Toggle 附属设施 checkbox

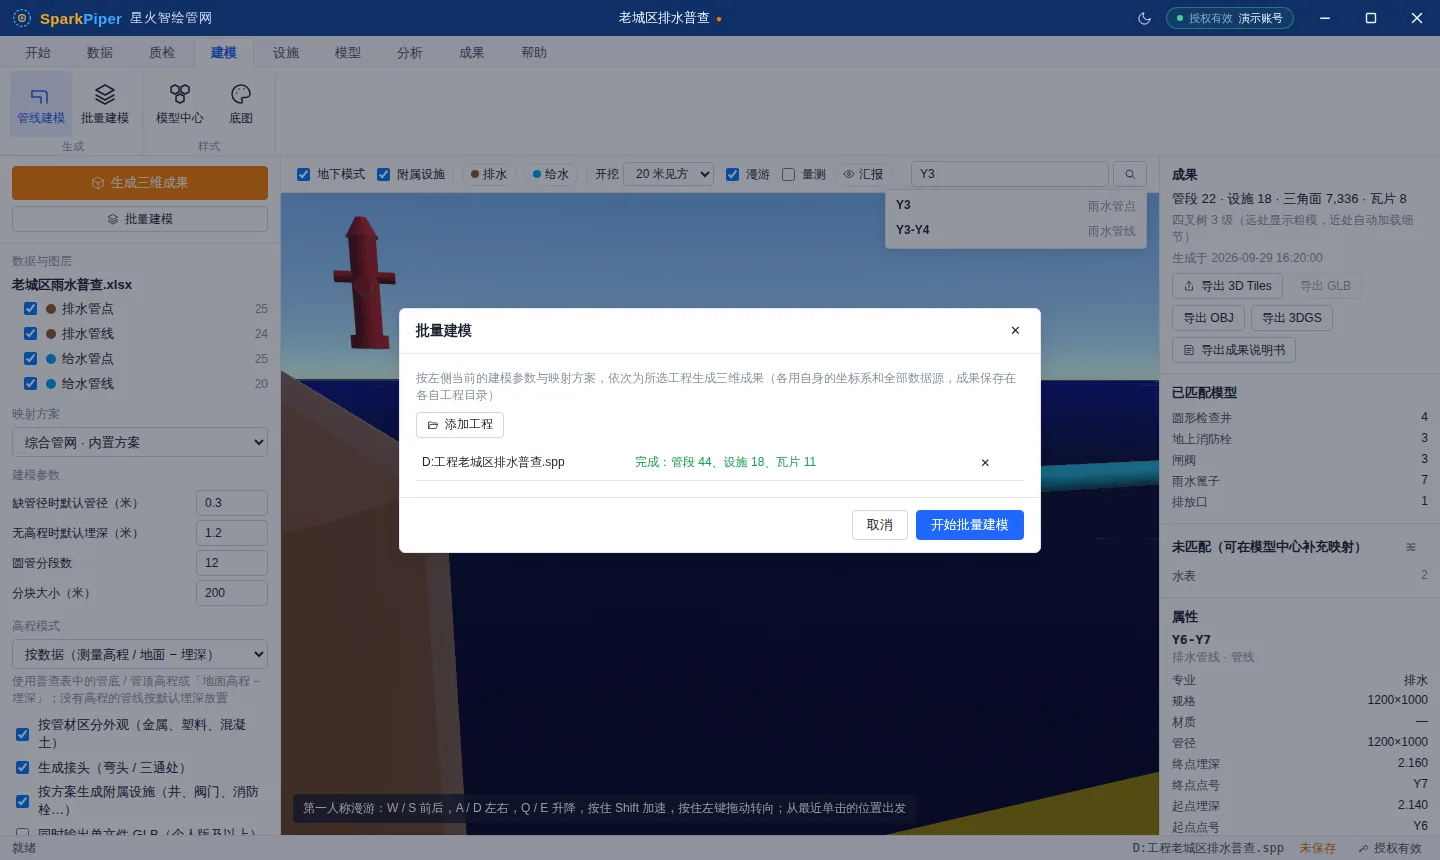[384, 175]
